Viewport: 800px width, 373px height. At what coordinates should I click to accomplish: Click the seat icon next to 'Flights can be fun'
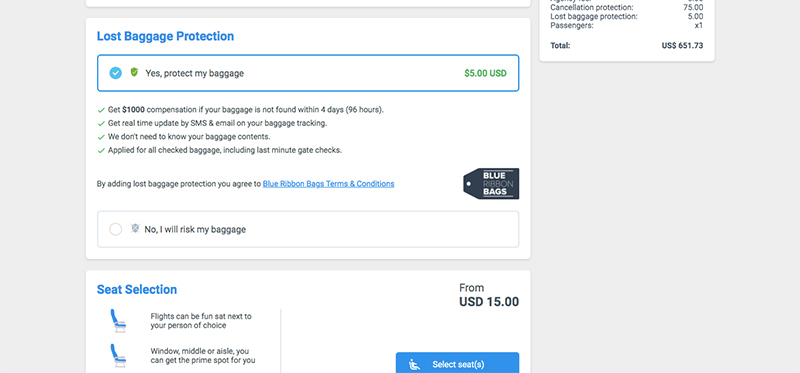pyautogui.click(x=118, y=320)
